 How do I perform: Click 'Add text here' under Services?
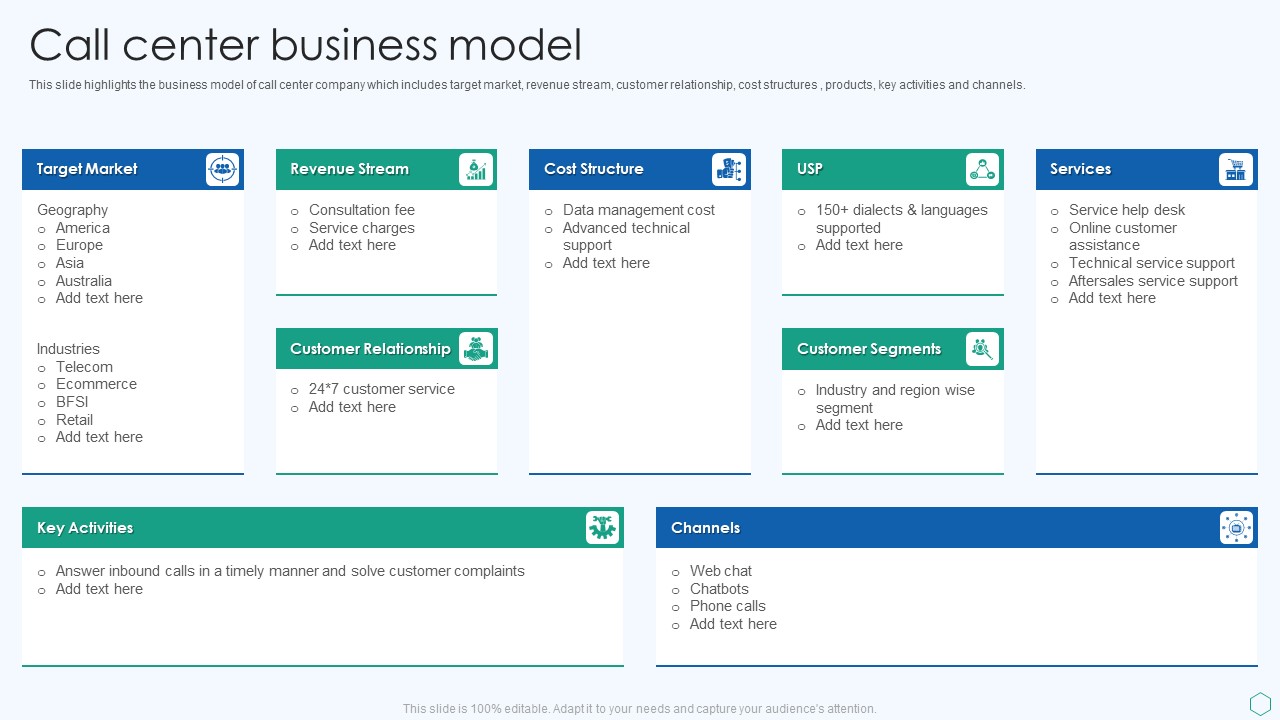[x=1112, y=298]
